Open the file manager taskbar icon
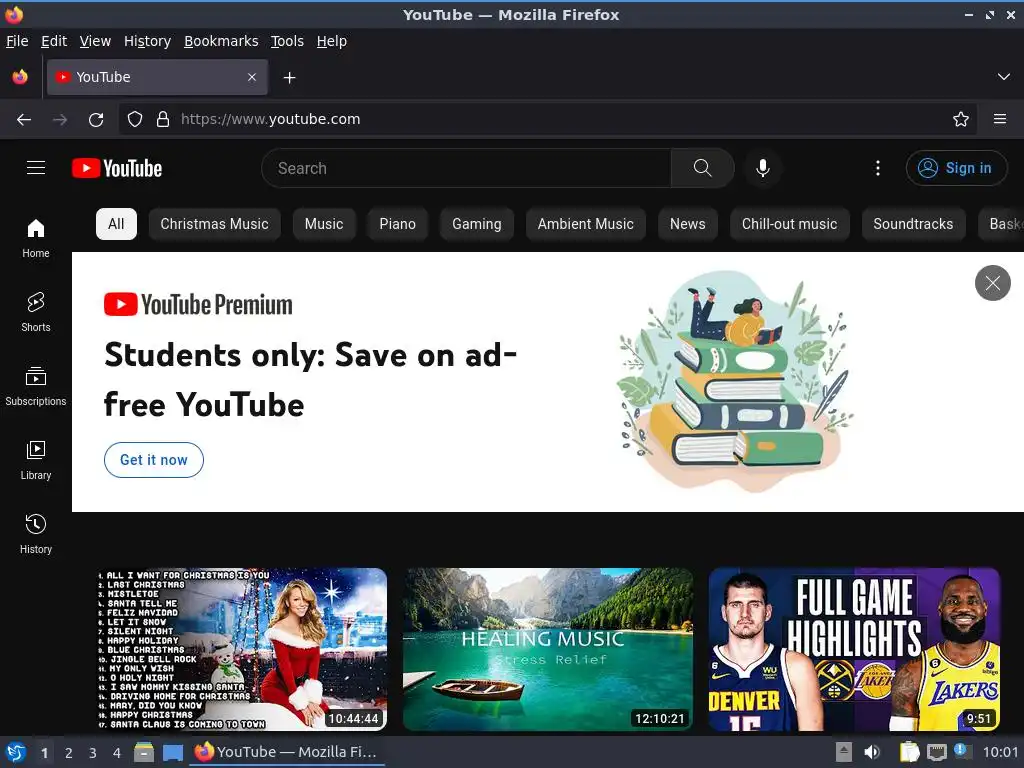This screenshot has width=1024, height=768. click(144, 752)
